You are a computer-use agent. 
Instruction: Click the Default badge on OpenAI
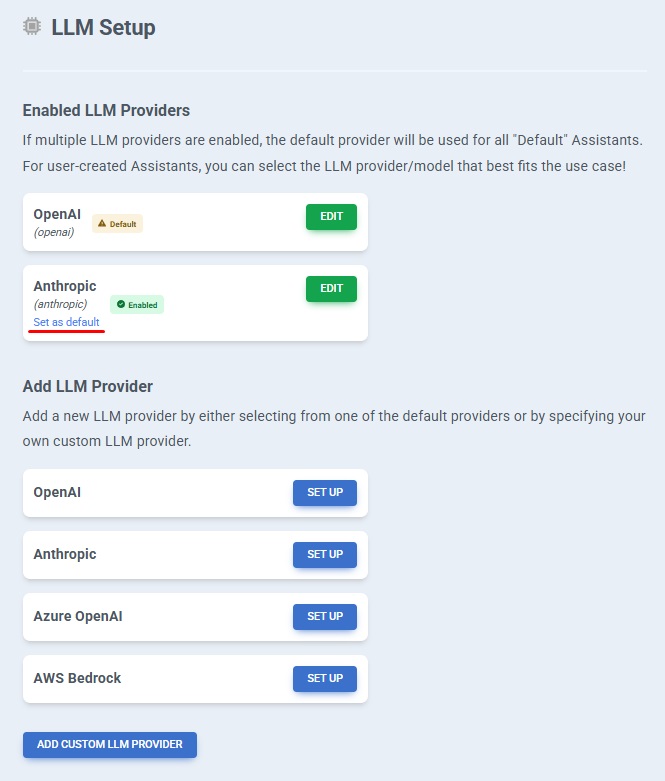(118, 224)
